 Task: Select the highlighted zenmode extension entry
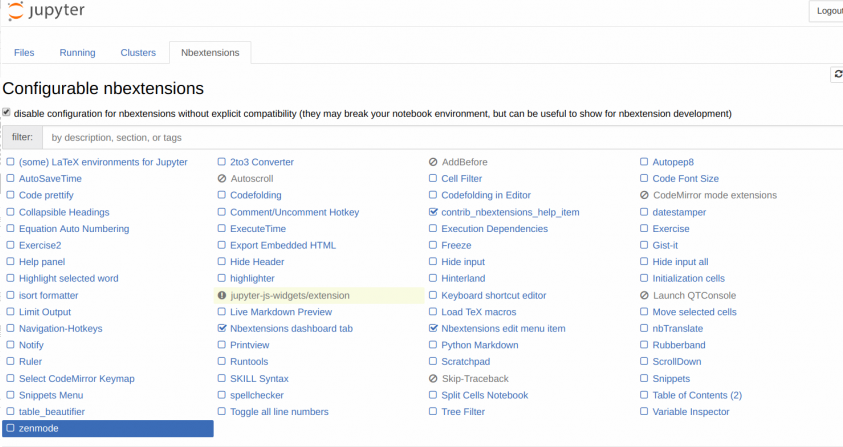click(108, 428)
